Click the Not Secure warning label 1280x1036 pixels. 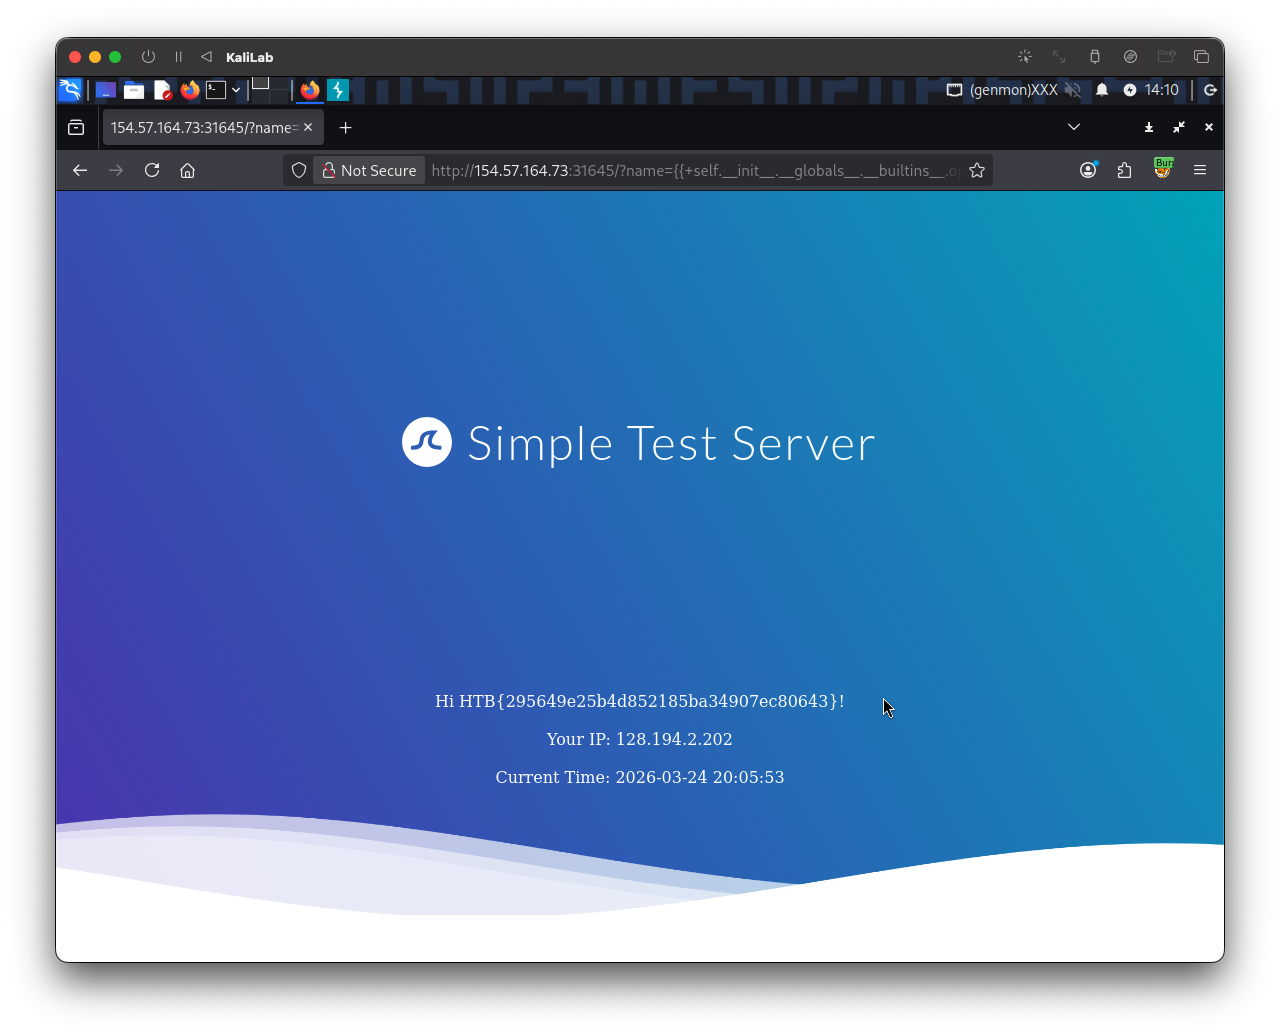coord(369,170)
